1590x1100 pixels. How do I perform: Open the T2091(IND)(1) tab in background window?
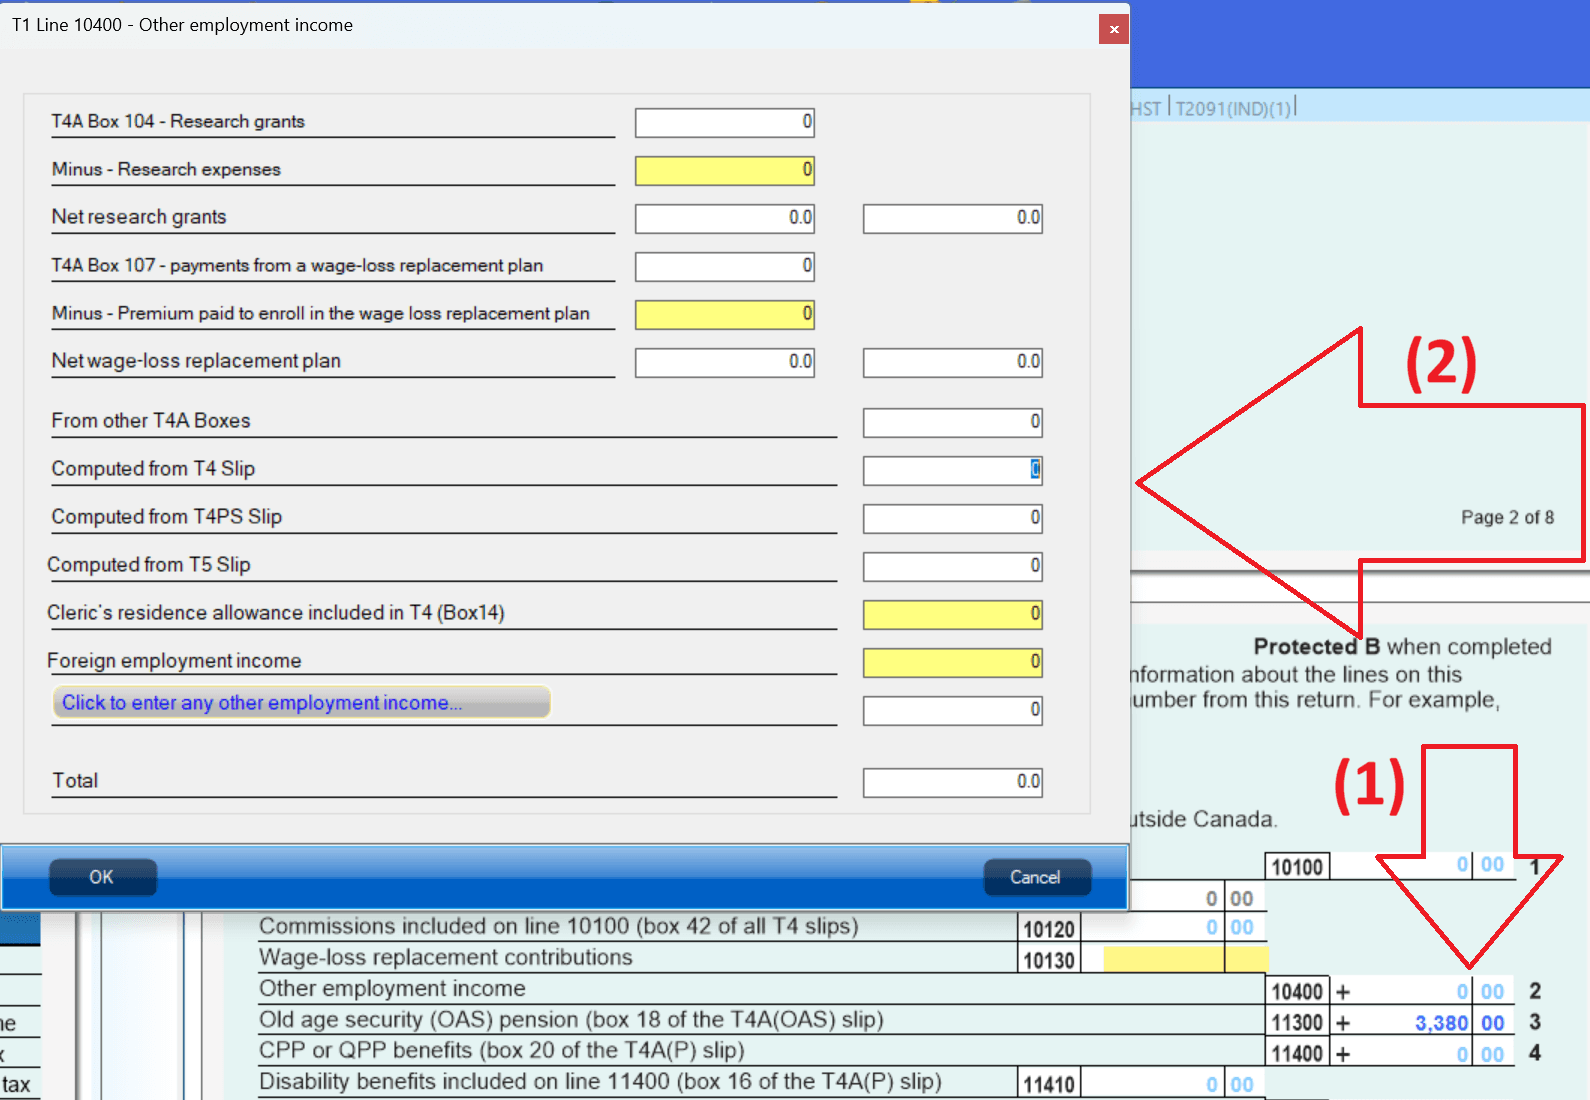pyautogui.click(x=1233, y=108)
